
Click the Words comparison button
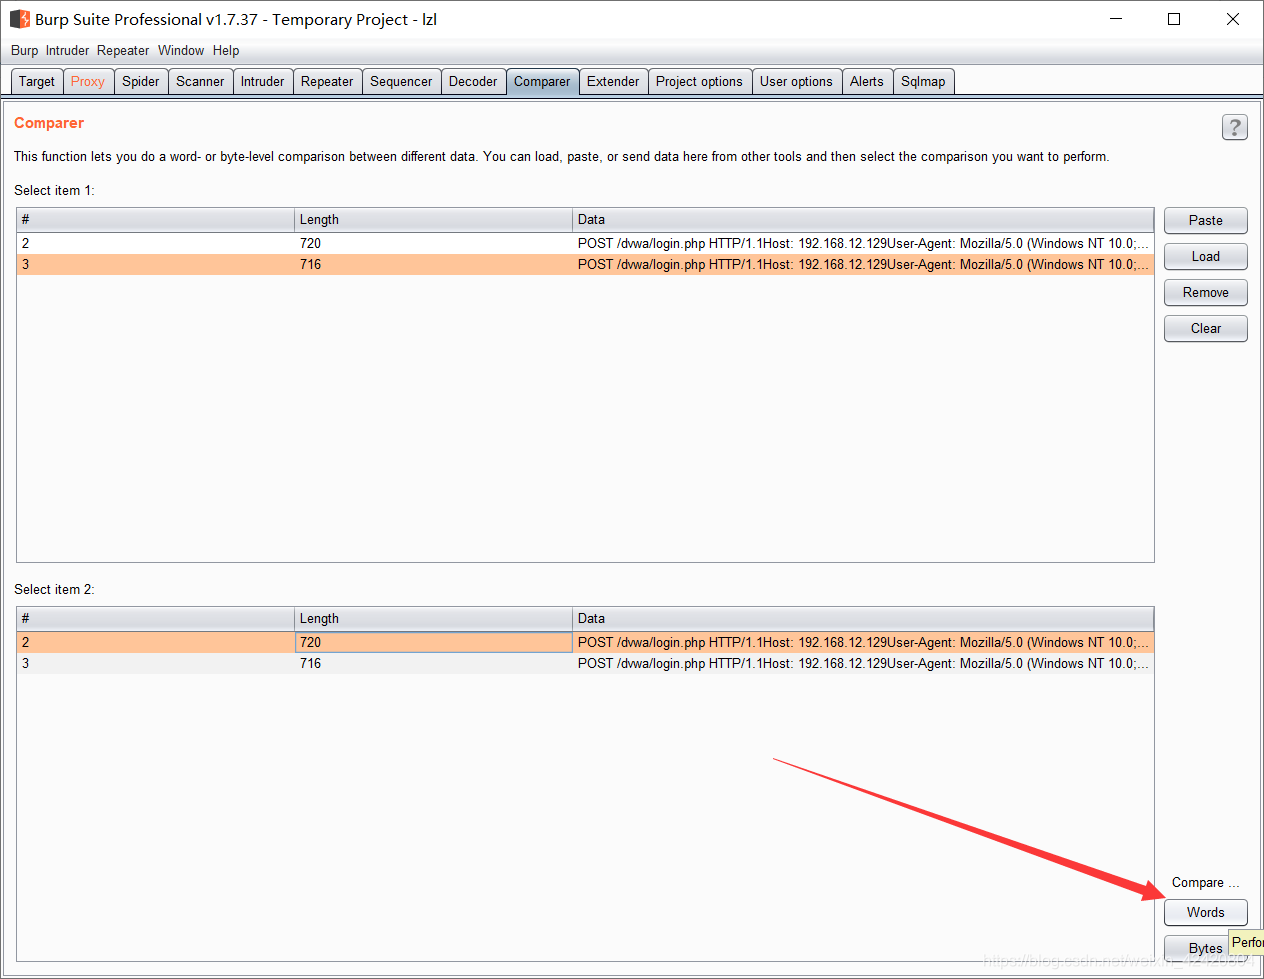point(1205,912)
